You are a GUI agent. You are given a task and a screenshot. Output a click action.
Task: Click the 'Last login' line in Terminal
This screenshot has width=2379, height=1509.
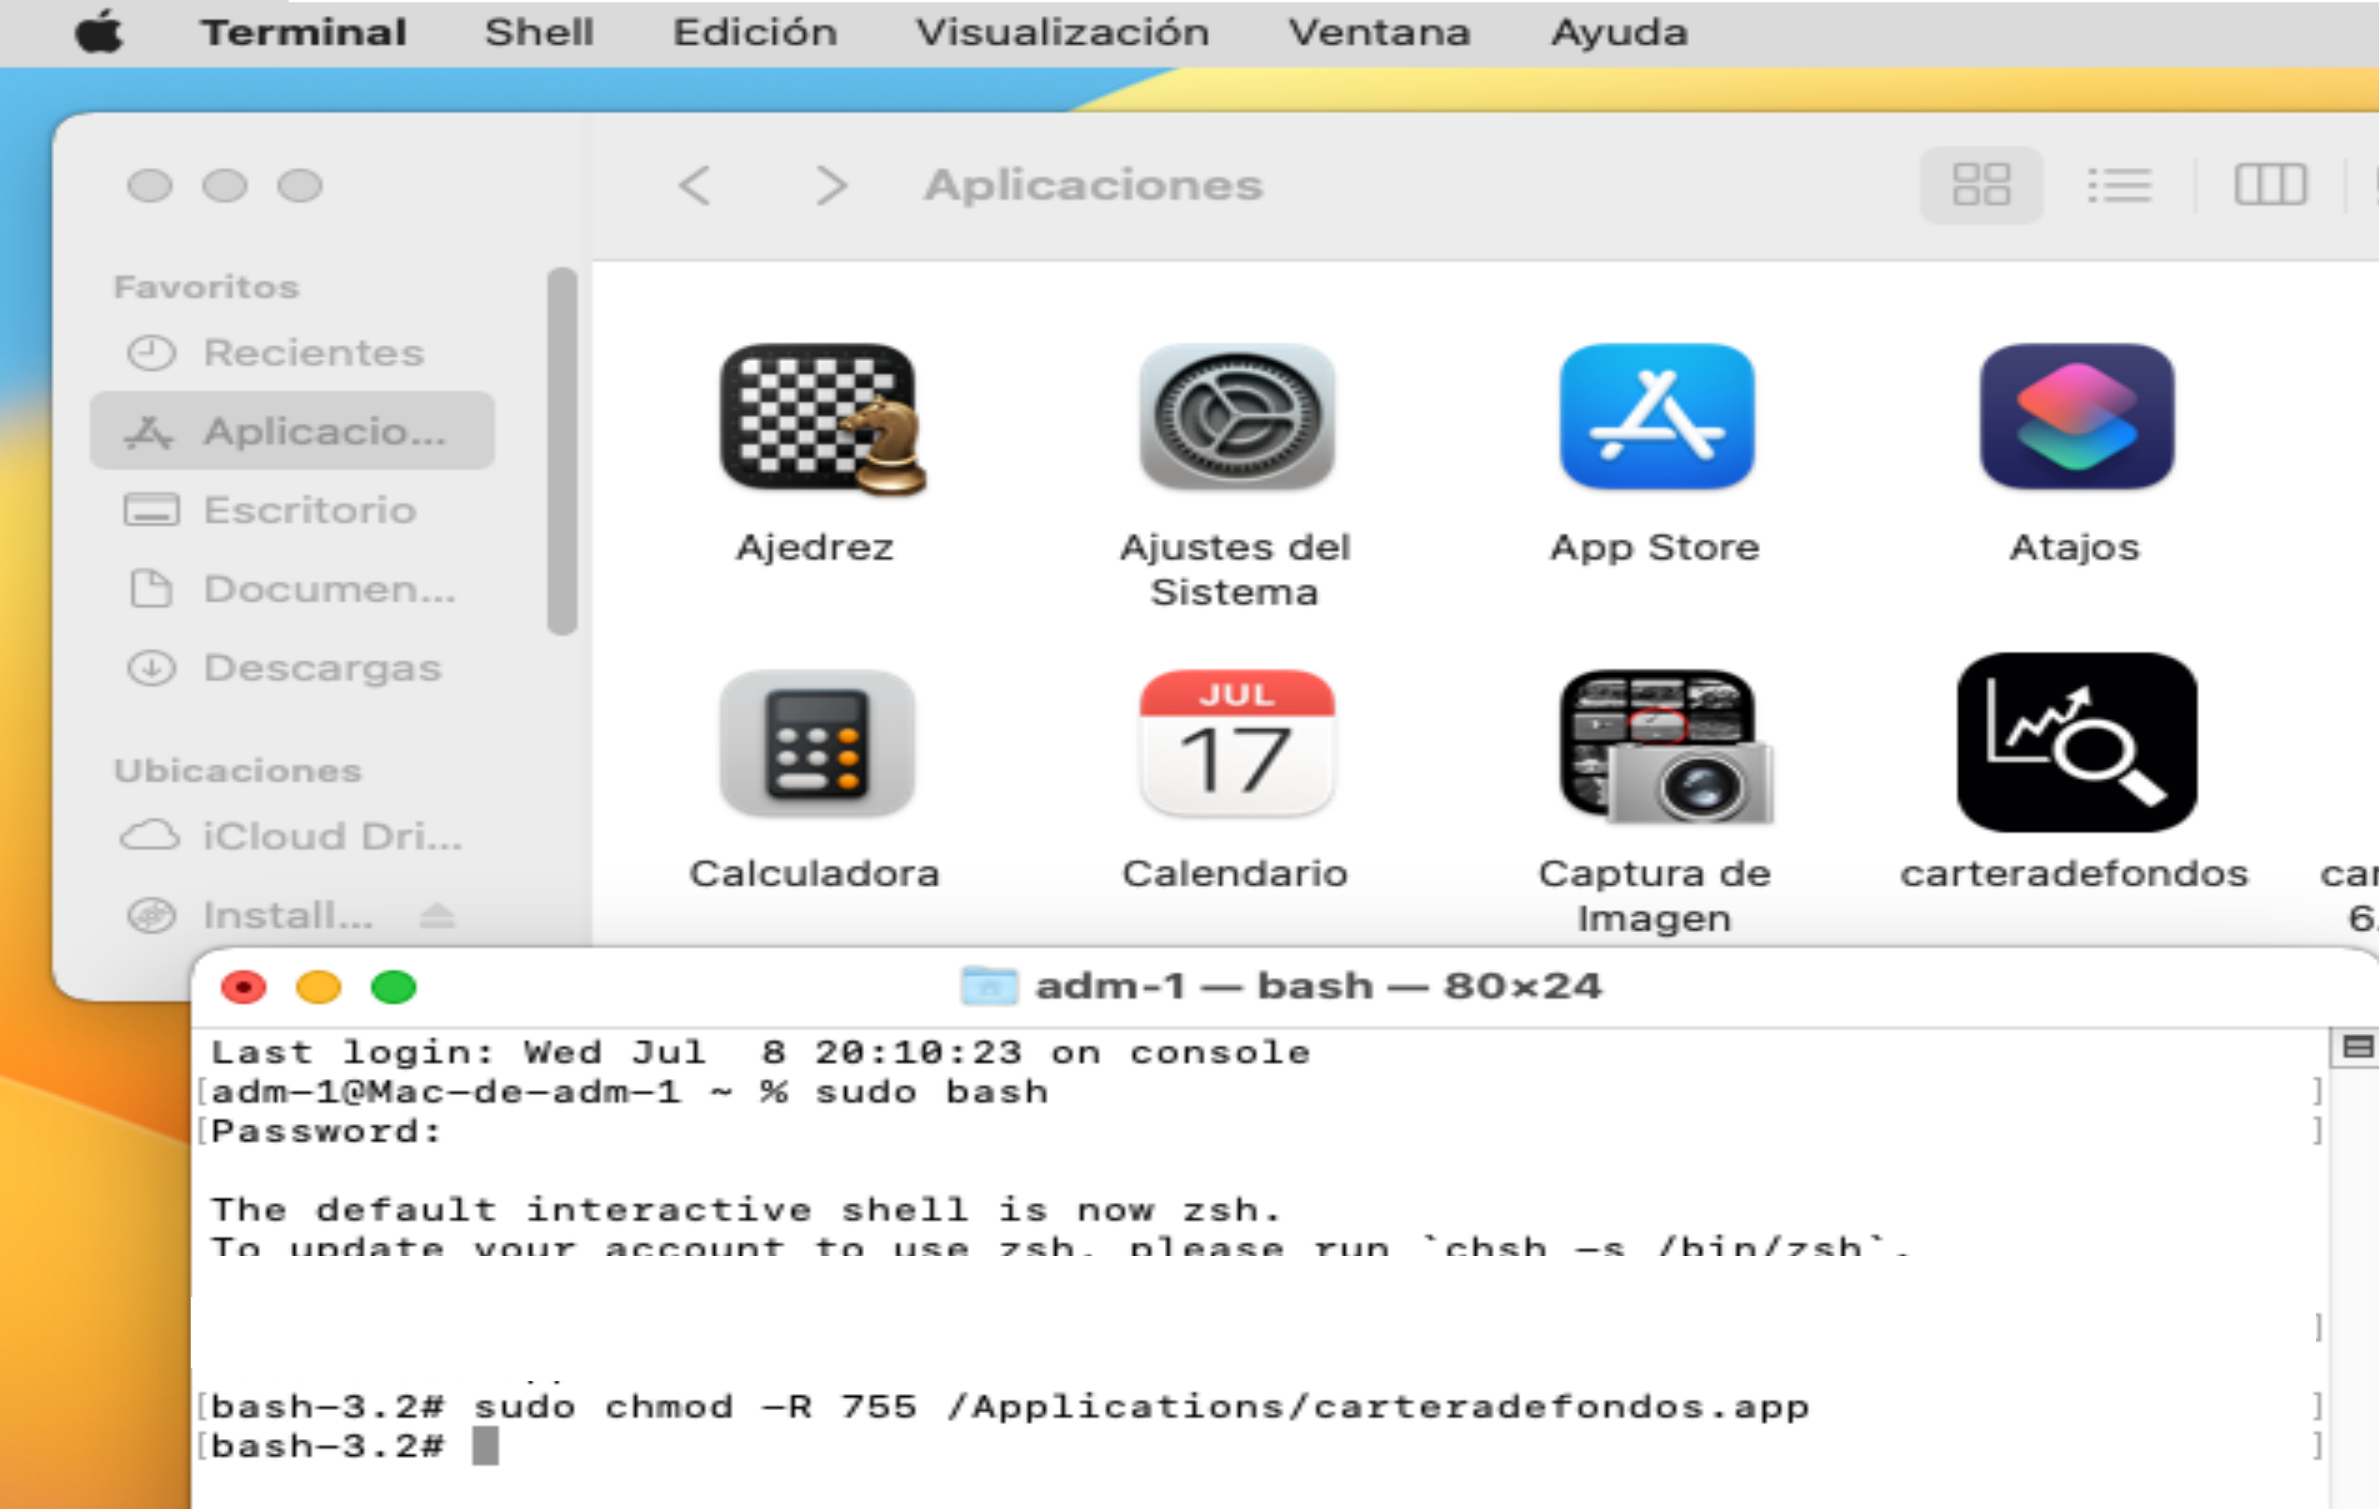[x=760, y=1052]
